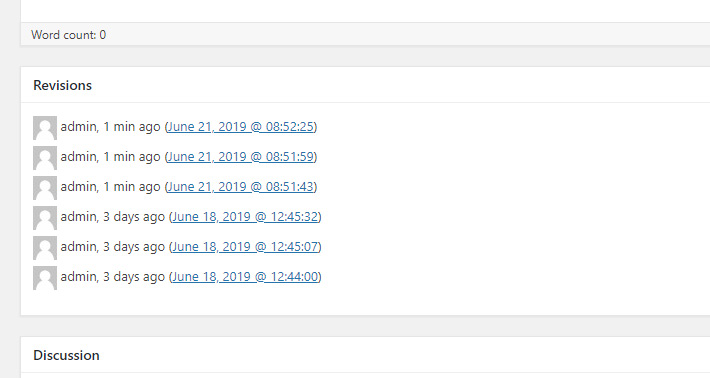The image size is (710, 378).
Task: Open revision June 18, 2019 @ 12:45:07
Action: pyautogui.click(x=245, y=247)
